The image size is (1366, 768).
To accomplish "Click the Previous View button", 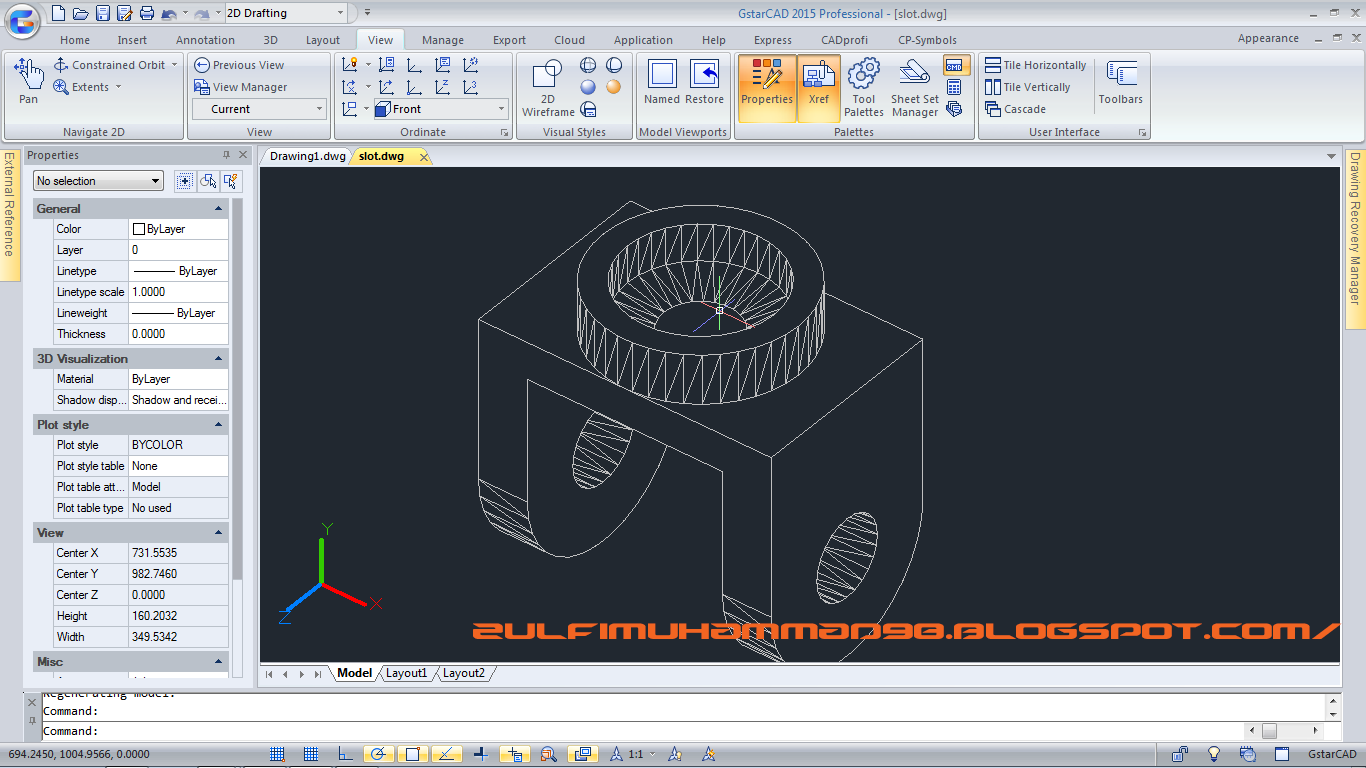I will coord(240,65).
